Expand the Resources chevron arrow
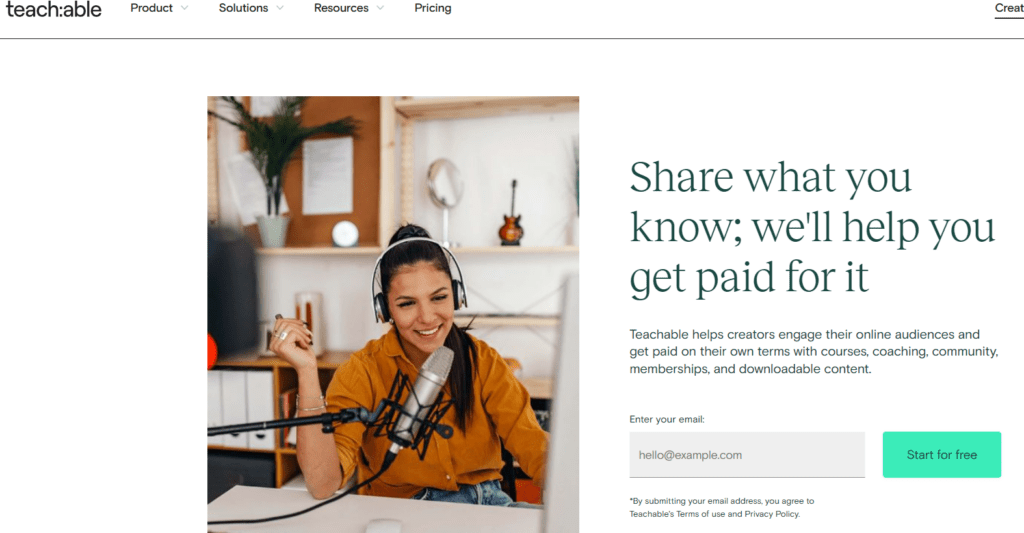 380,8
